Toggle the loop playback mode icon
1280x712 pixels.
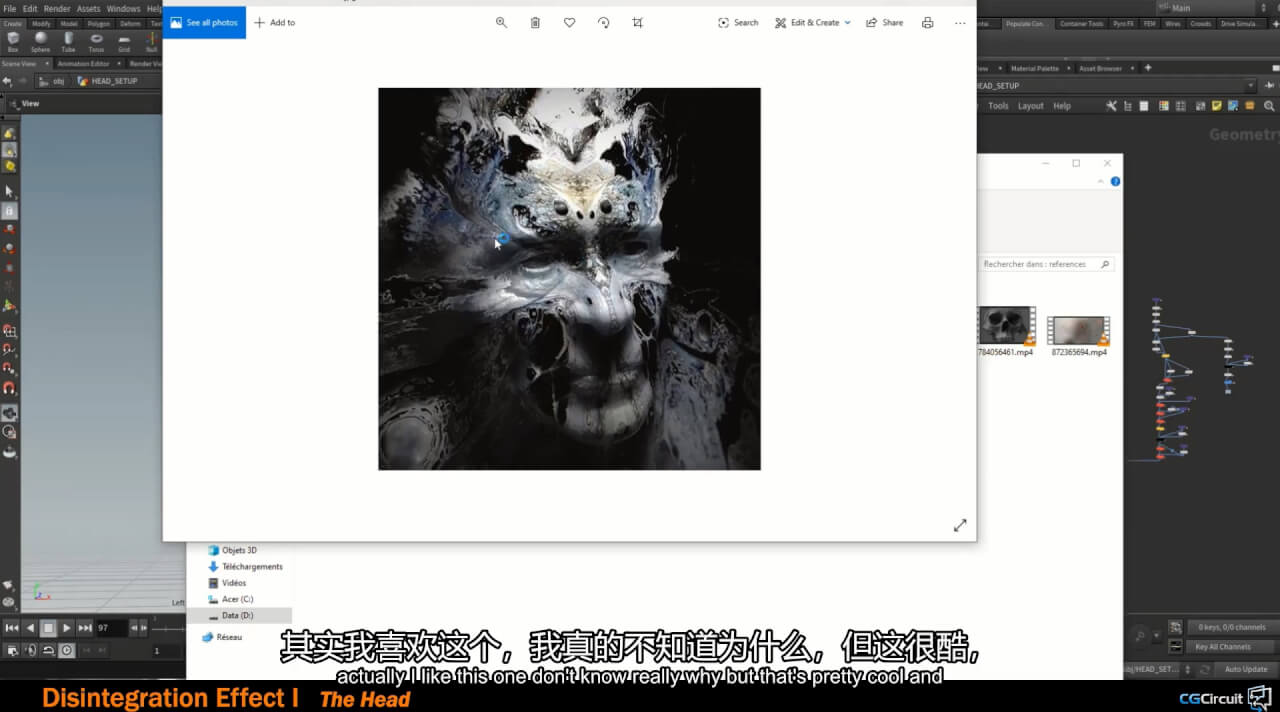pyautogui.click(x=48, y=650)
